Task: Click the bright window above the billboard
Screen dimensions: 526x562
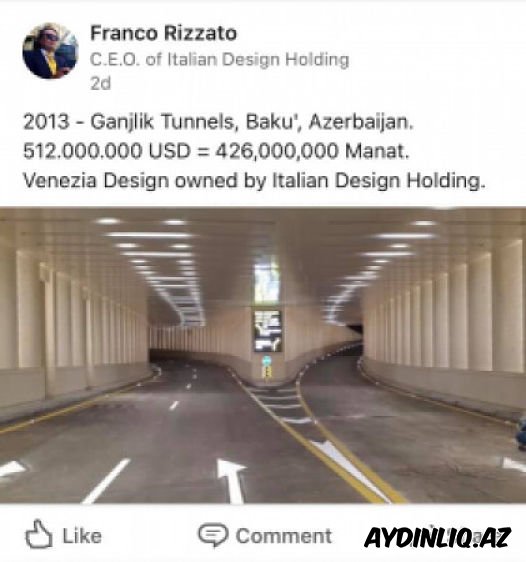Action: (x=267, y=281)
